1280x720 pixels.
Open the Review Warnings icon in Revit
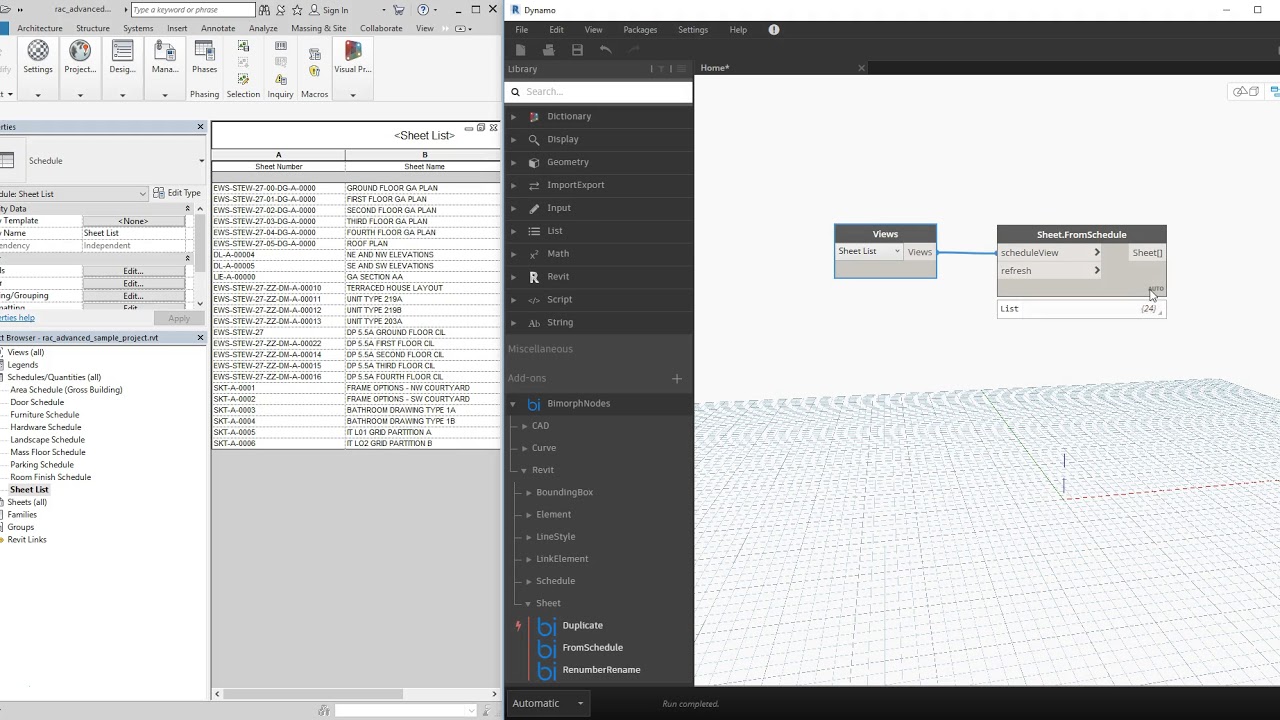pos(280,79)
